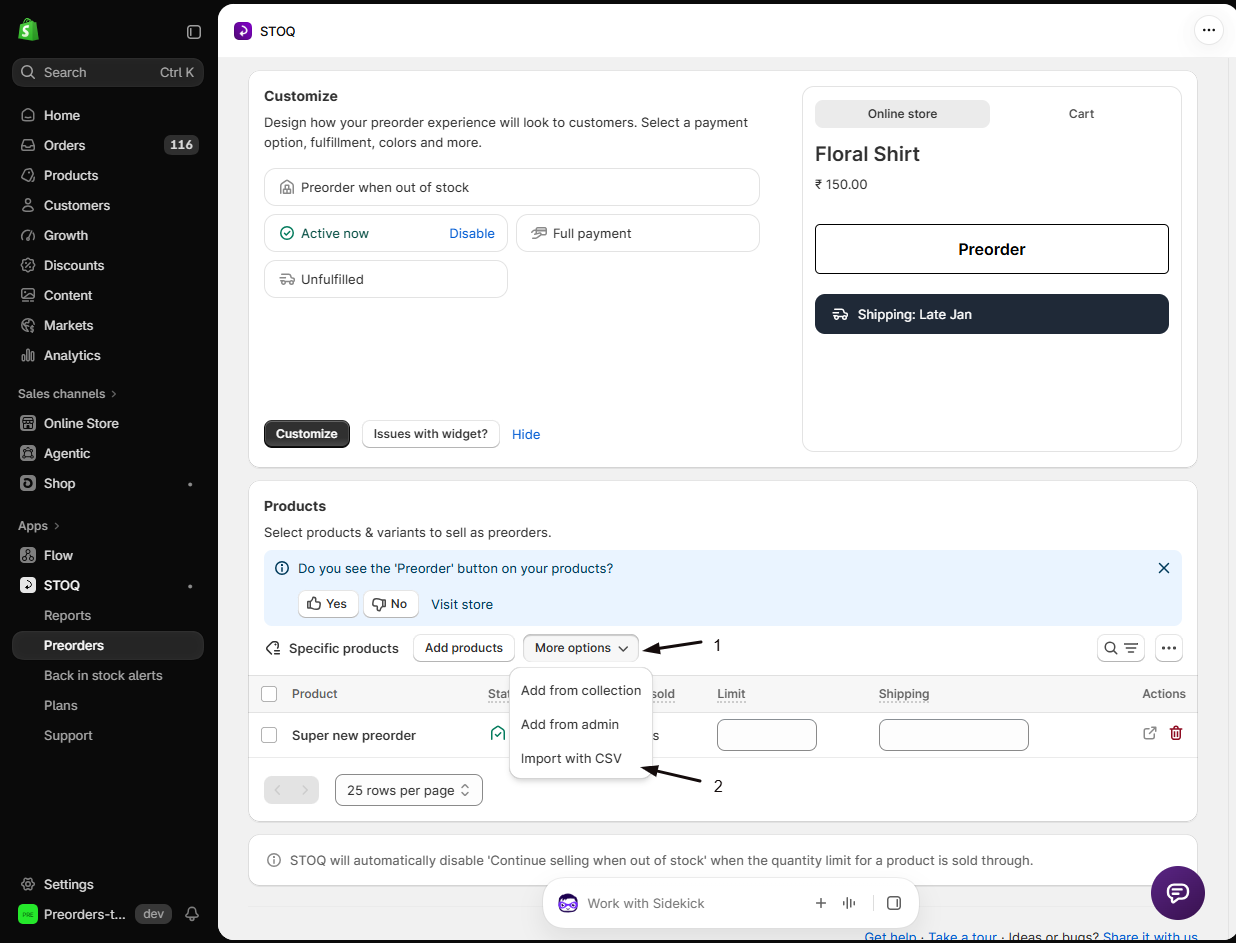
Task: Click the Shipping input for Super new preorder
Action: coord(954,735)
